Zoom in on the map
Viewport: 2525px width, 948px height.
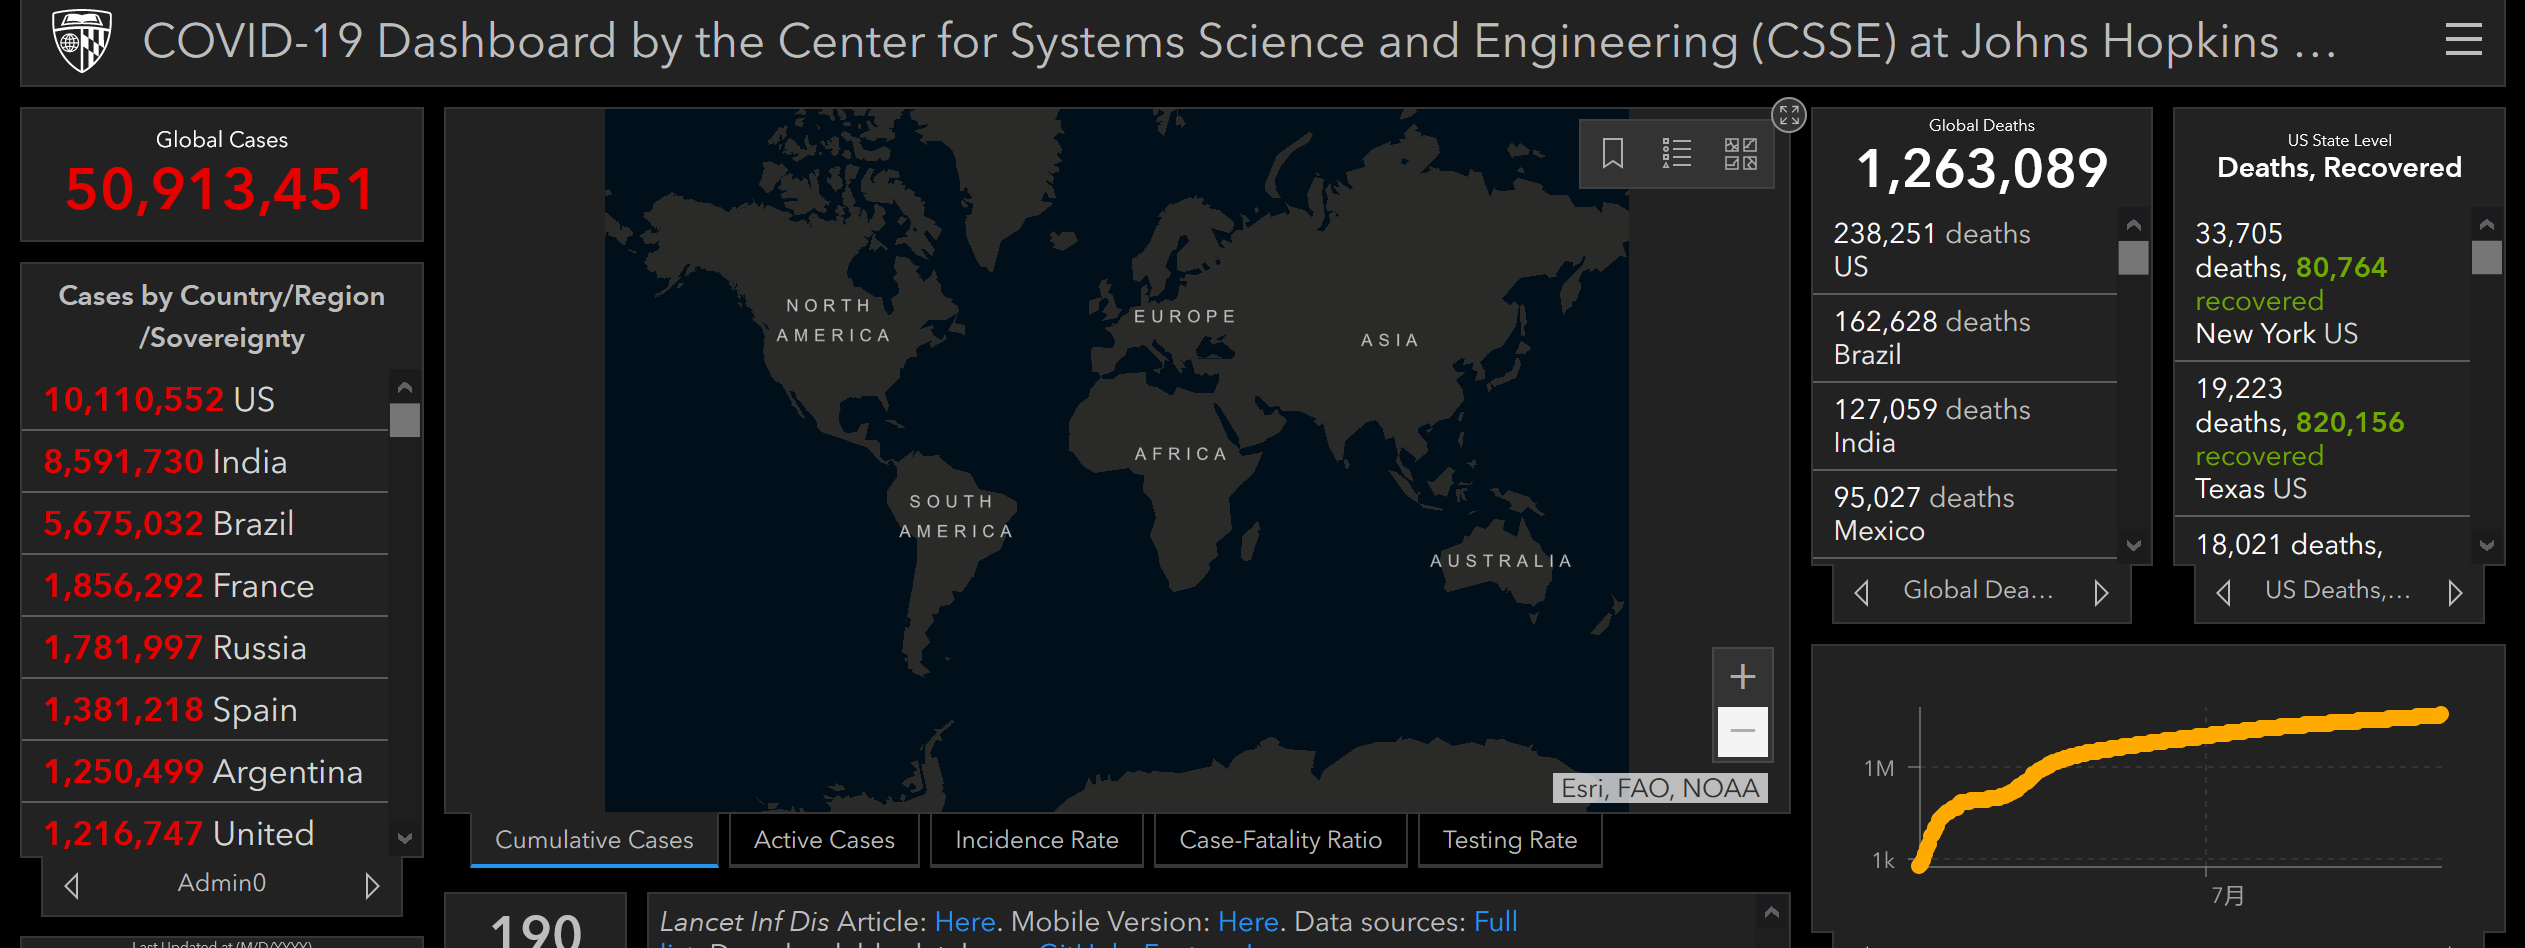[1742, 677]
